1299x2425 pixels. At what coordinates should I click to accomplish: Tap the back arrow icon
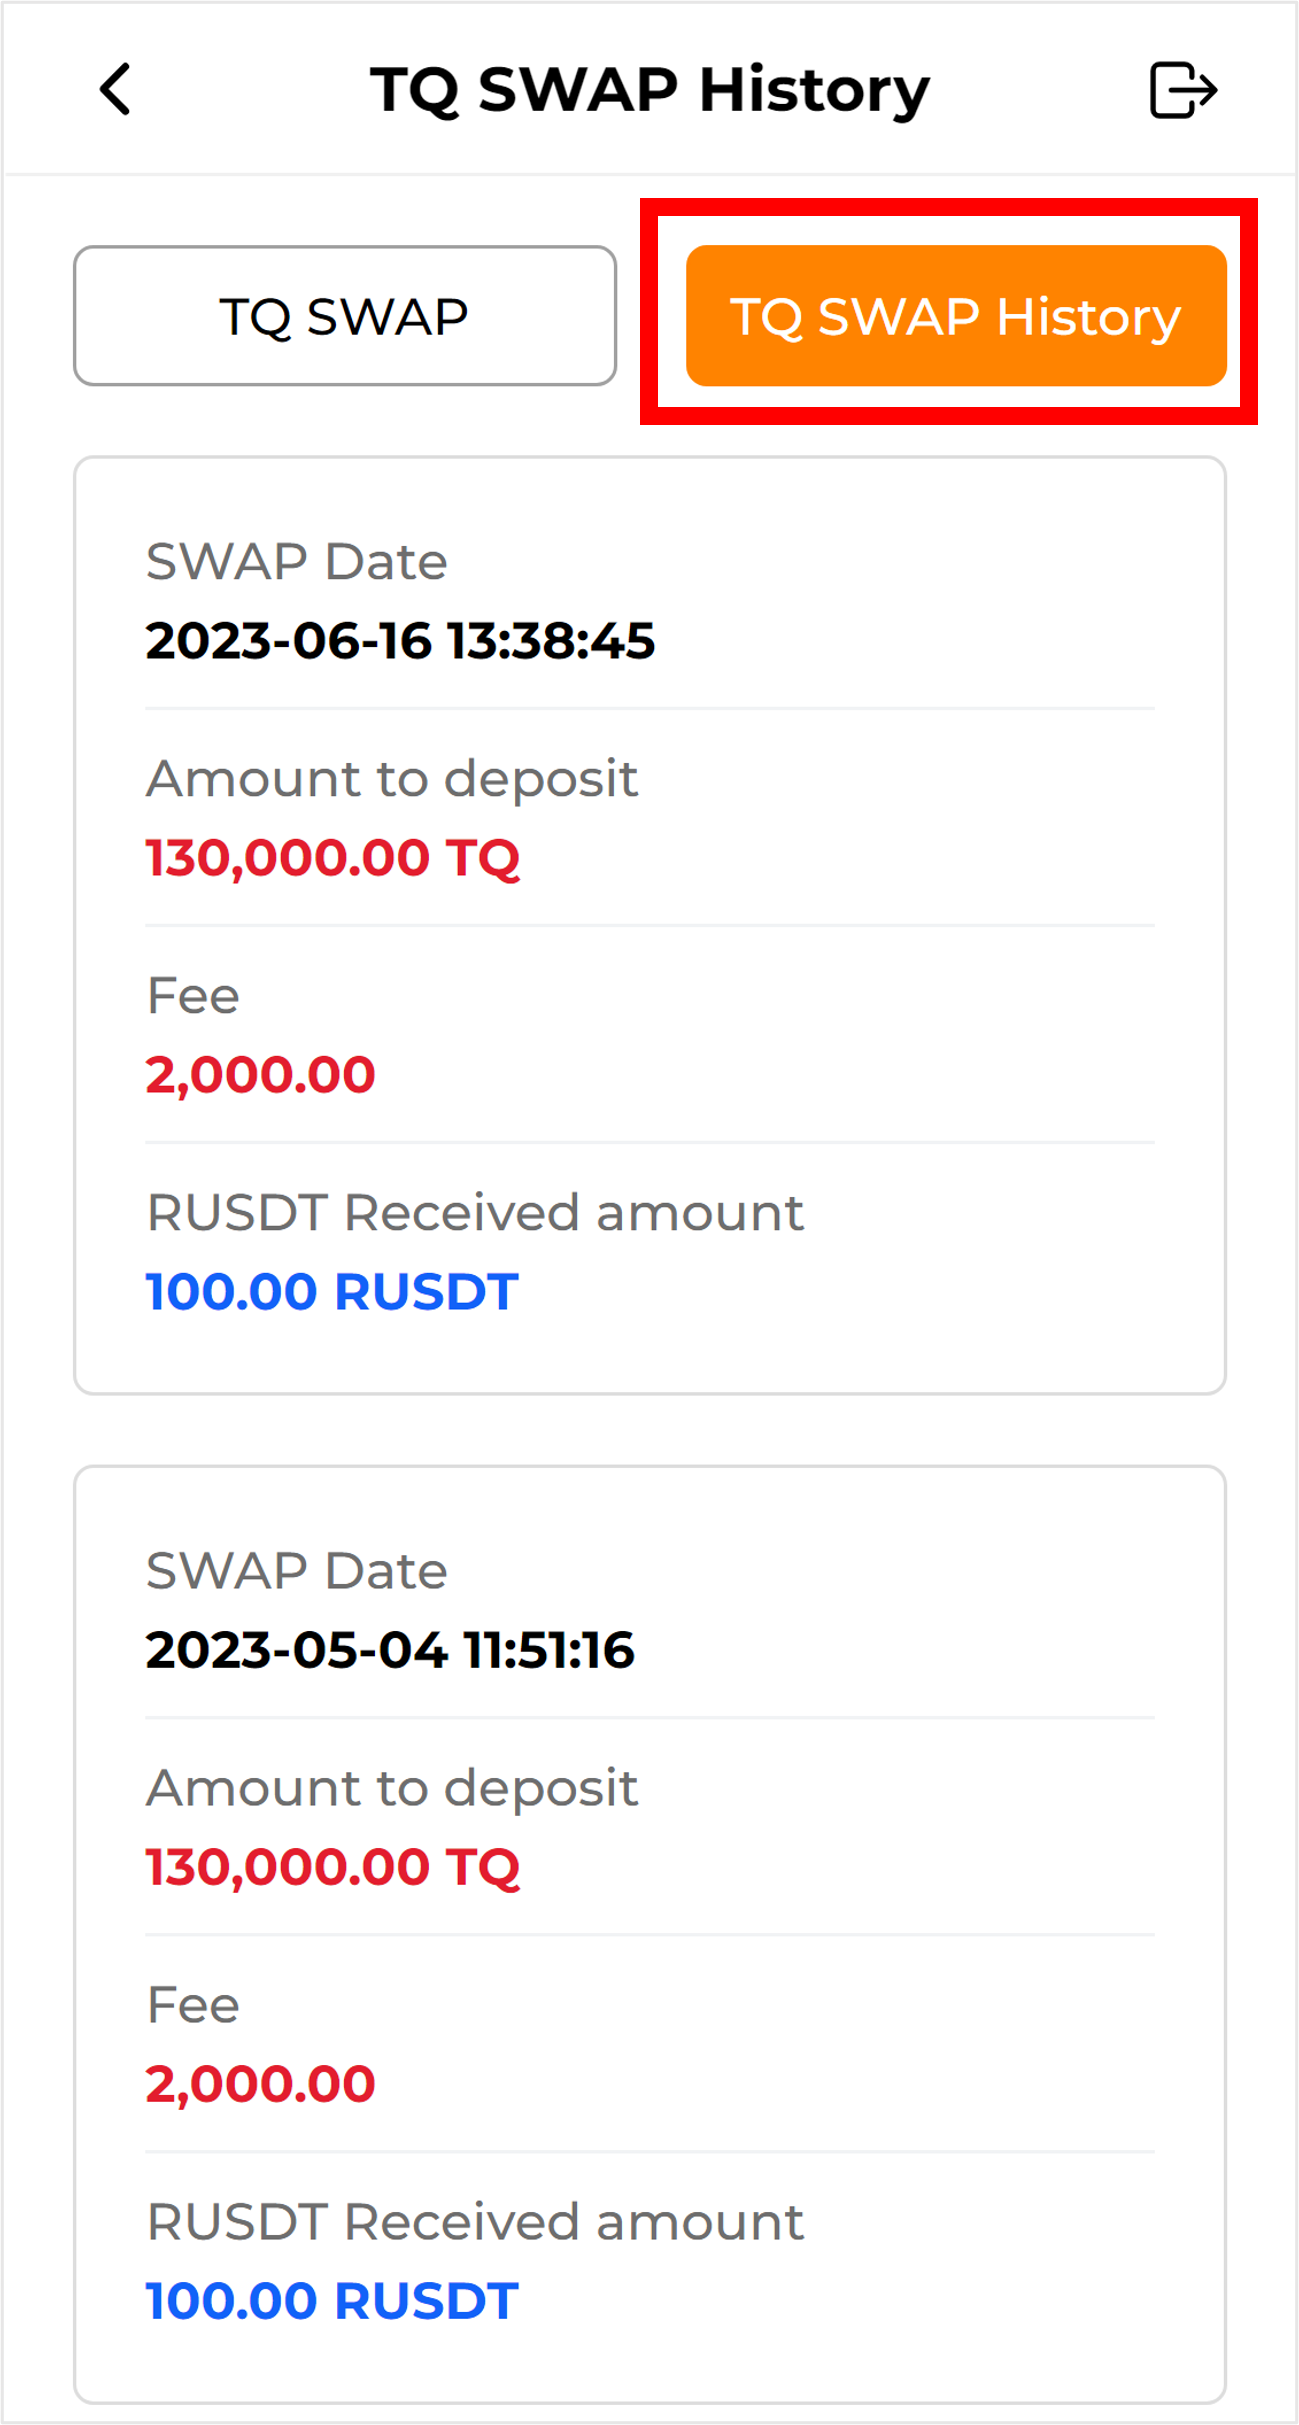(116, 90)
